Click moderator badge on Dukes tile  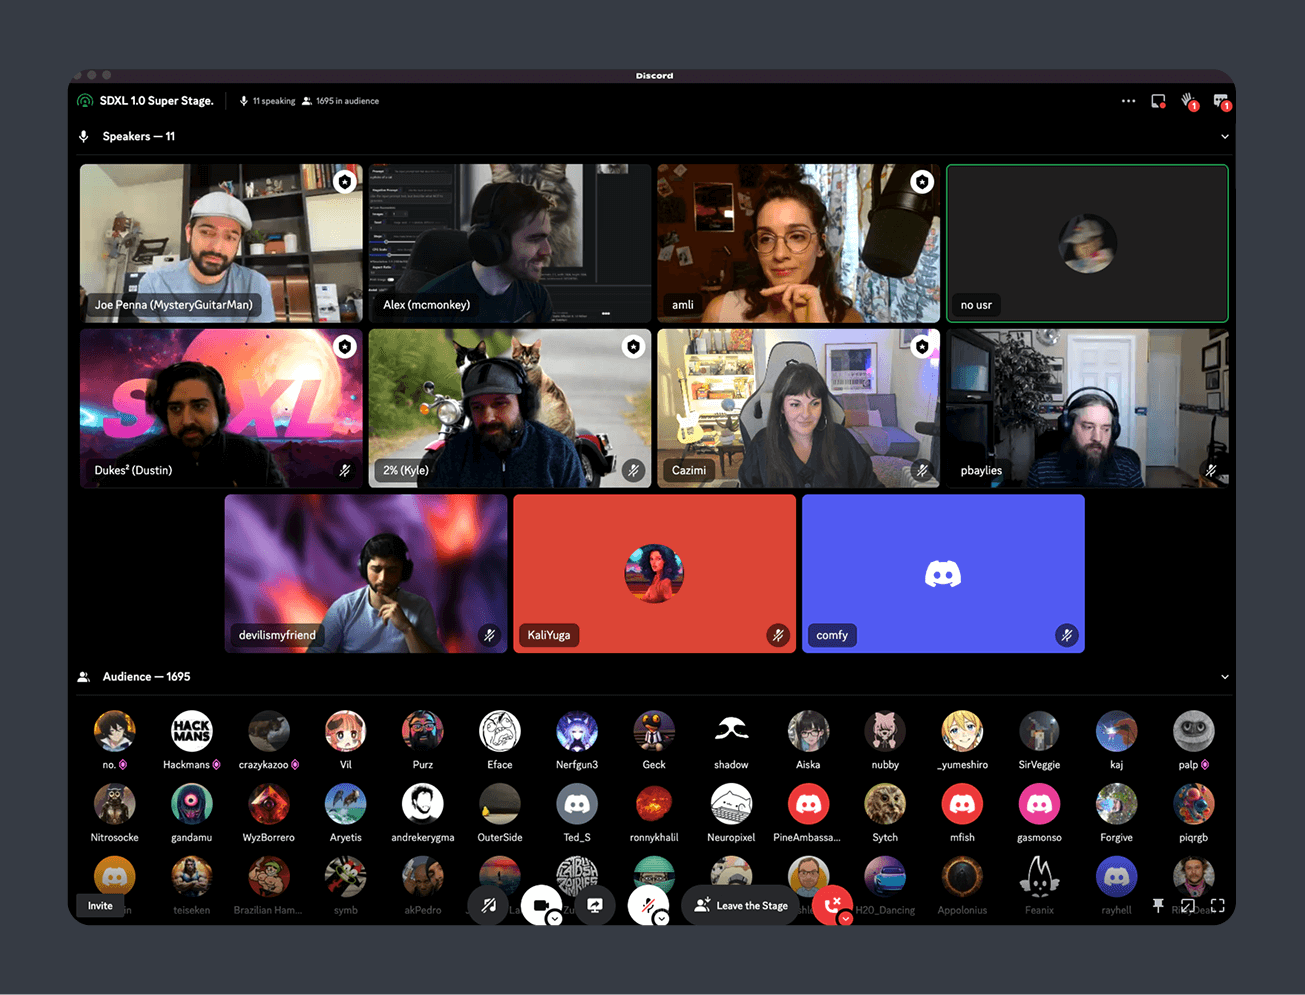point(345,346)
